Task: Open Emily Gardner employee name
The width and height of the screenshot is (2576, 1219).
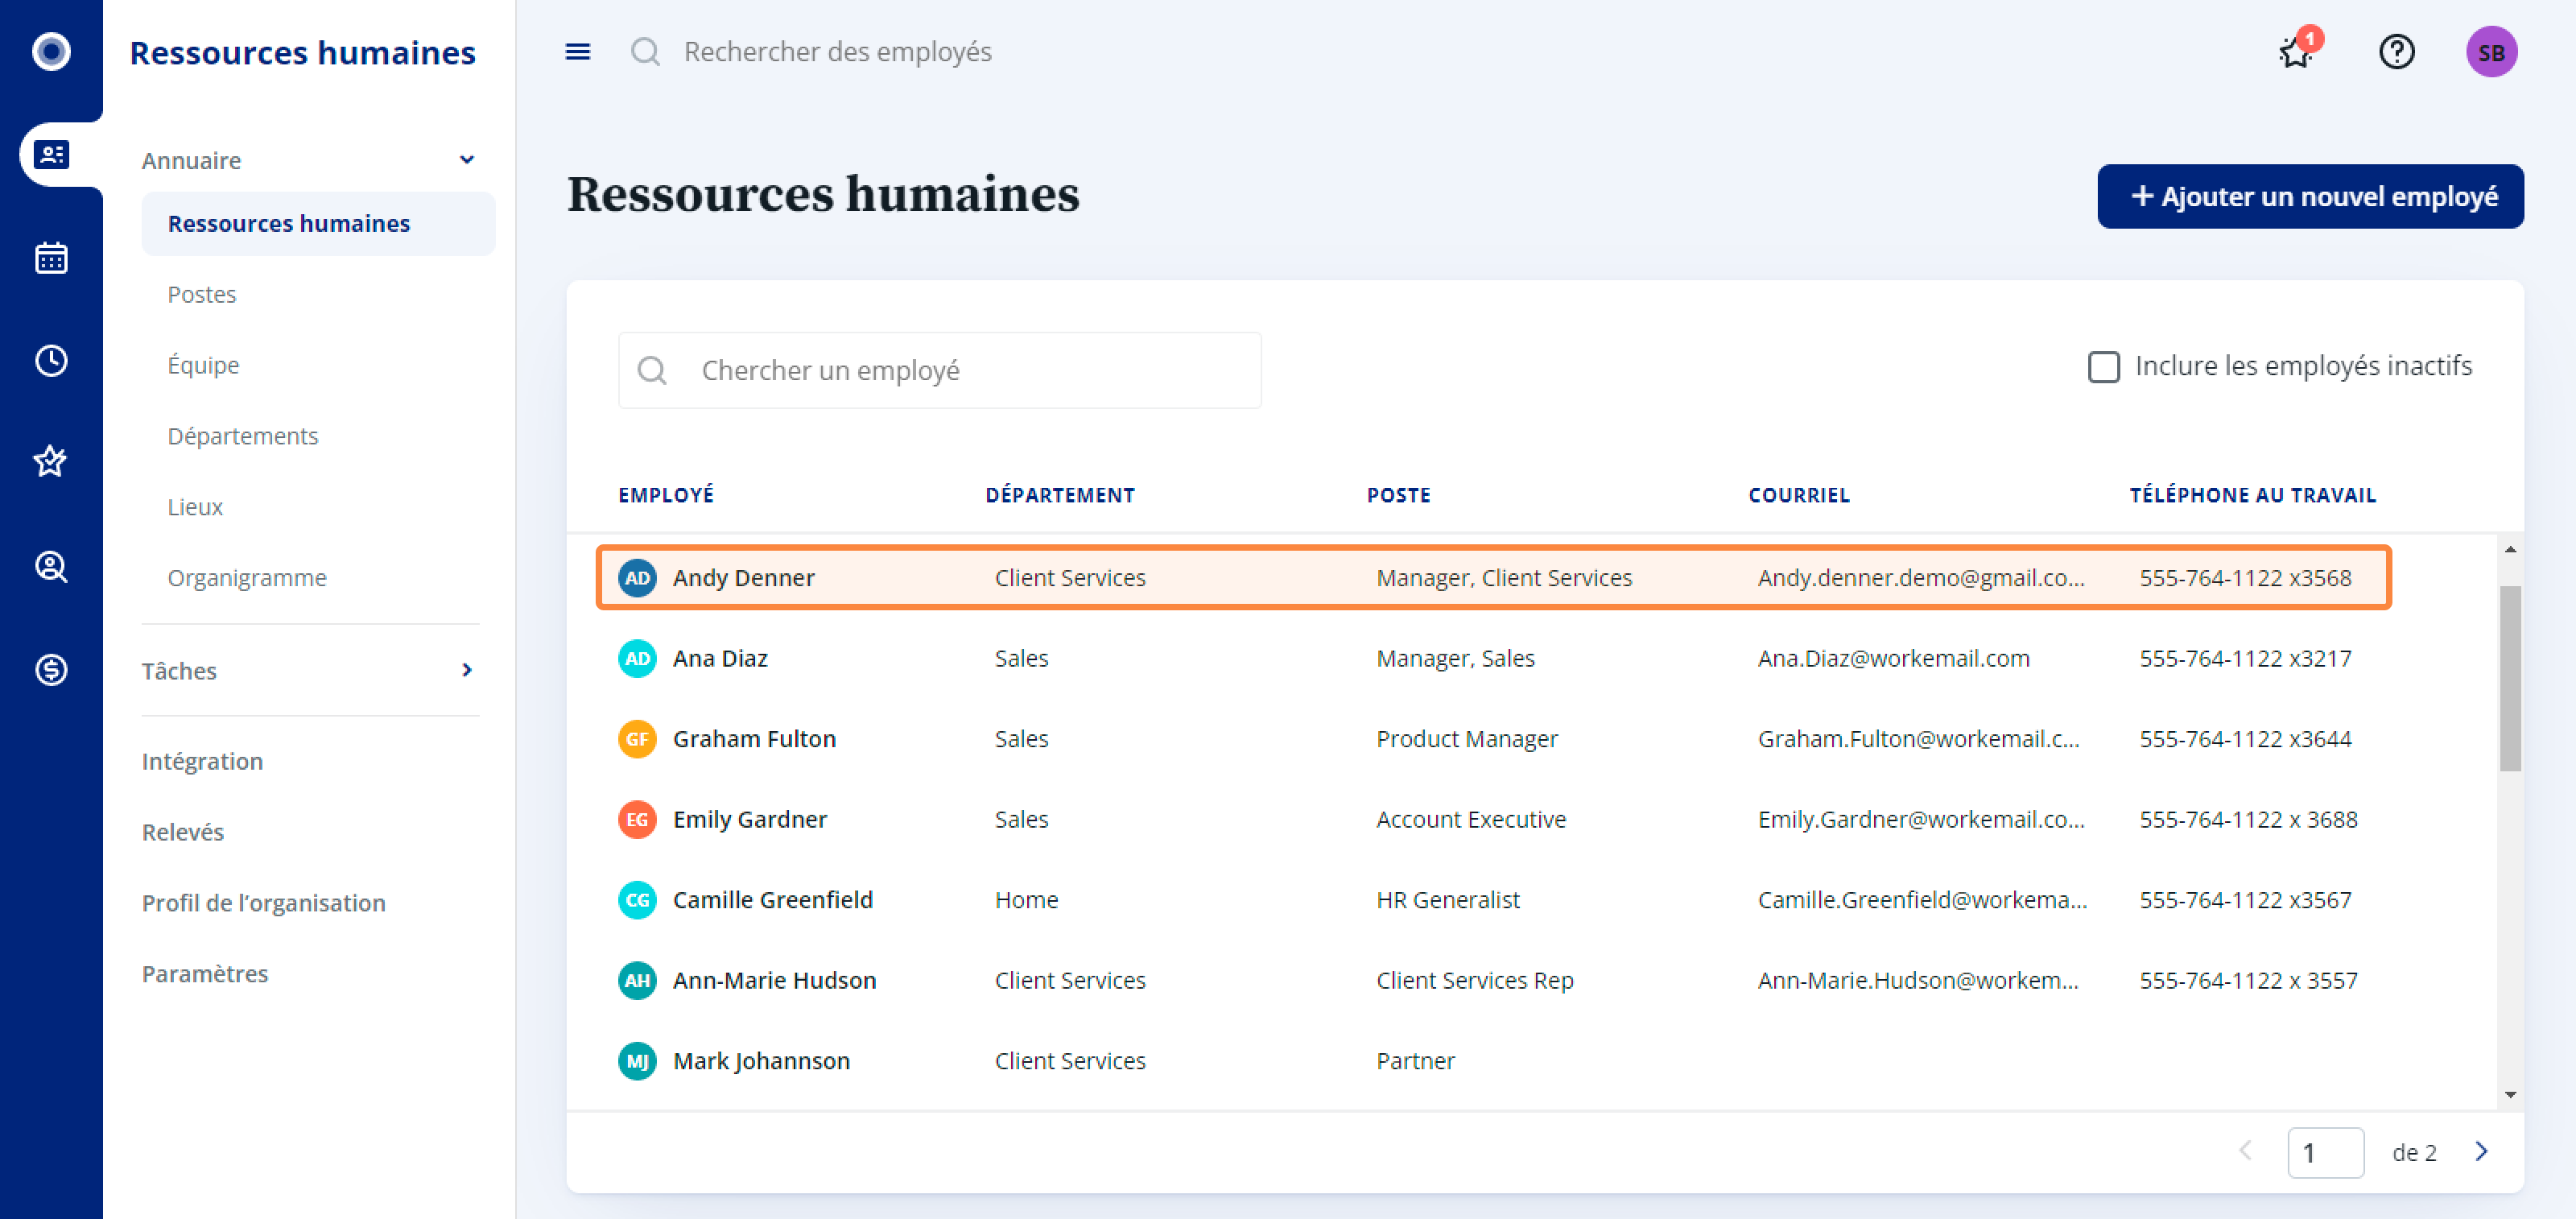Action: pos(749,820)
